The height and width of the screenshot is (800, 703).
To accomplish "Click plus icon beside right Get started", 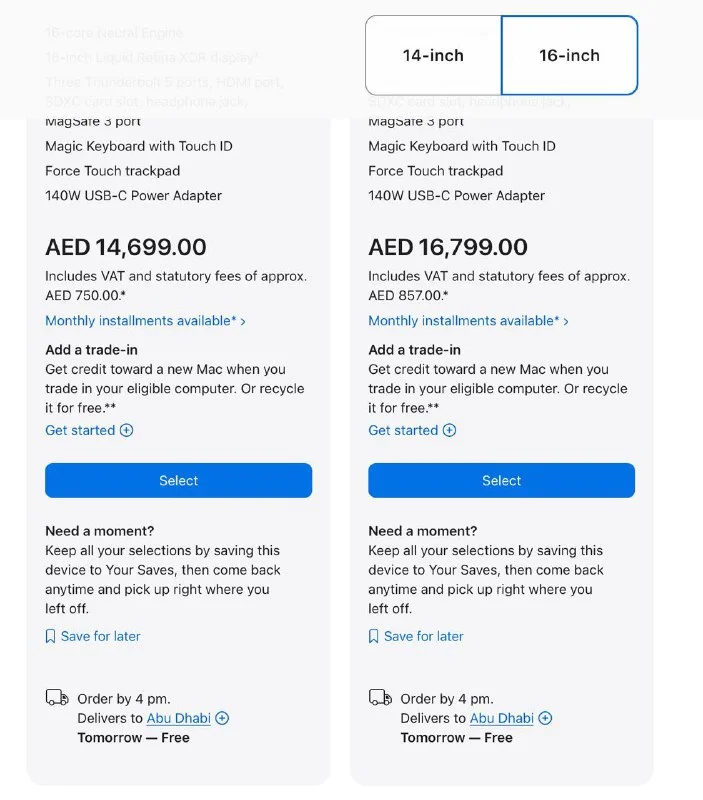I will pyautogui.click(x=450, y=431).
